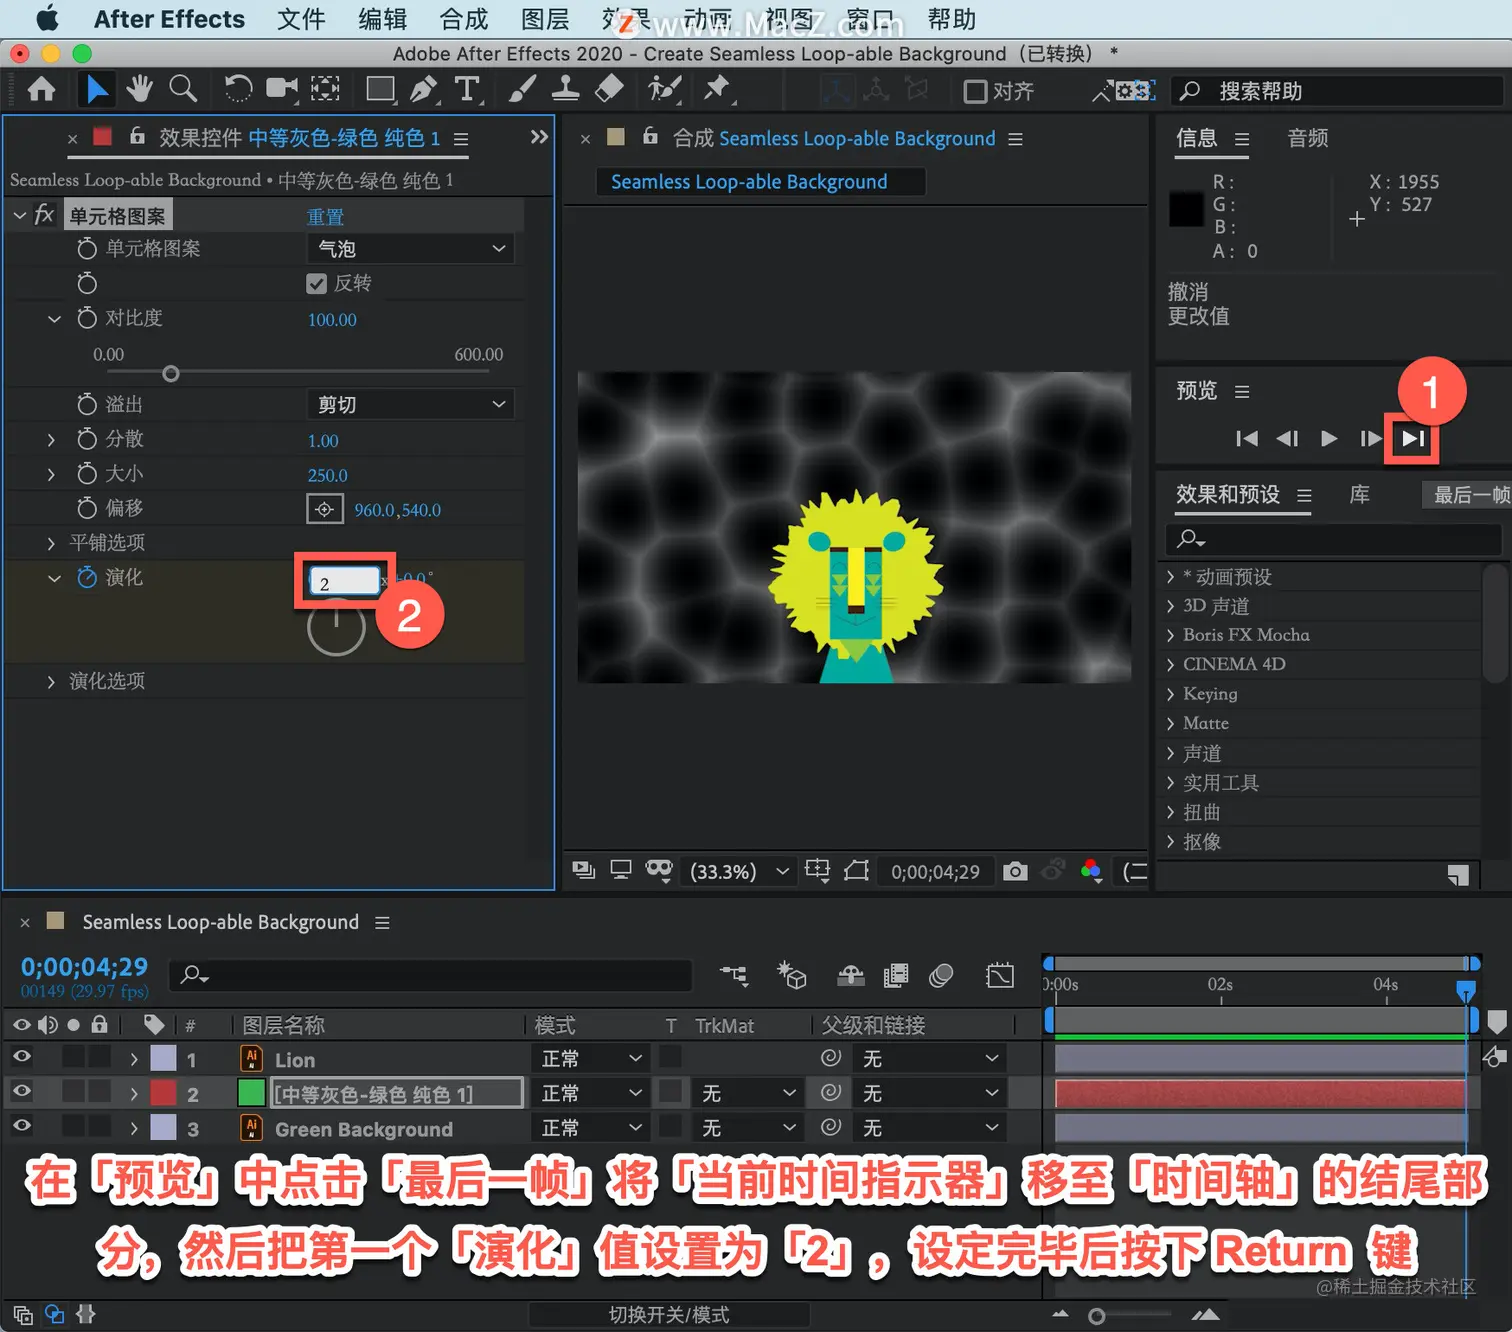Toggle the 大小 stopwatch

[87, 473]
